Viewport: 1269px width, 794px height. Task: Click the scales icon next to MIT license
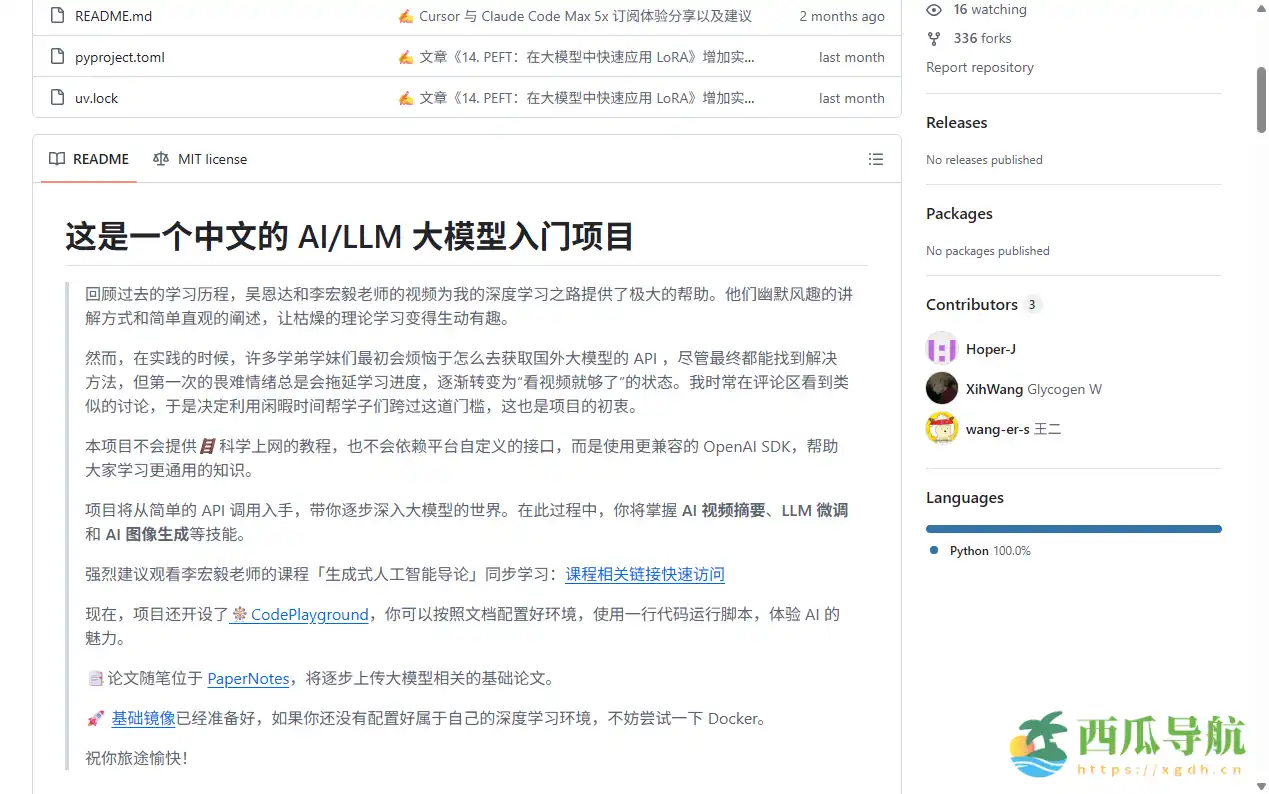(x=160, y=158)
